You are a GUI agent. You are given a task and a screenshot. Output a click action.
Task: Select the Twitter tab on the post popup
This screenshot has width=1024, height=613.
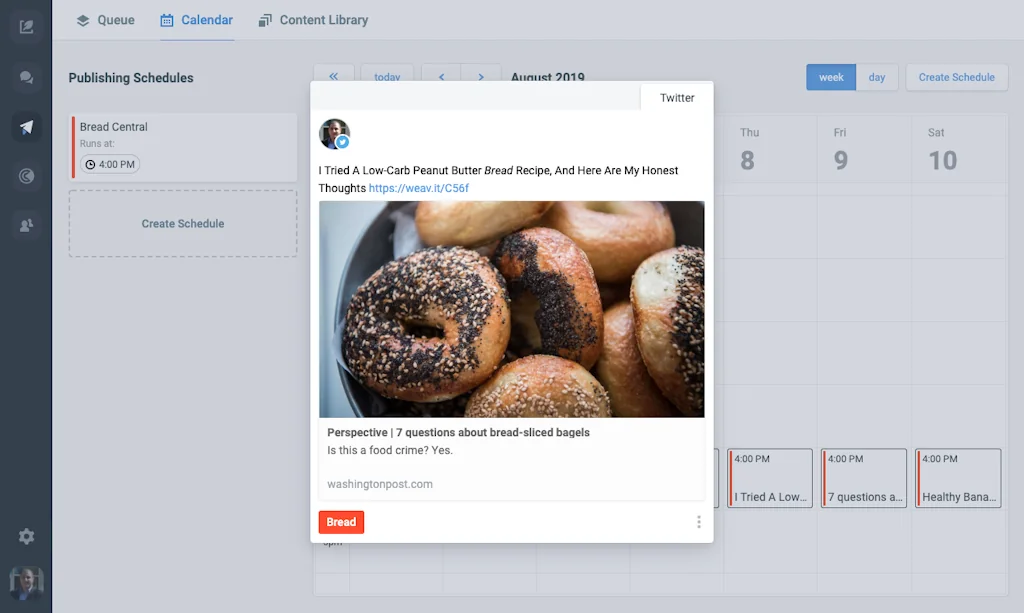[676, 97]
